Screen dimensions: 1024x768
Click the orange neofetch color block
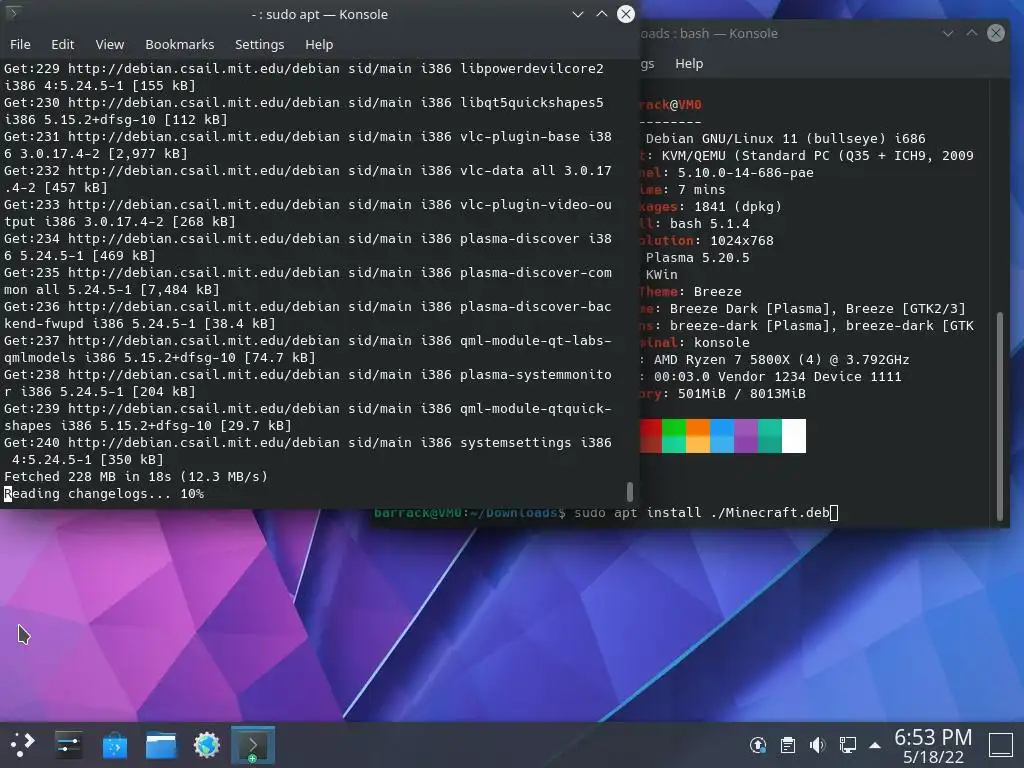point(697,436)
